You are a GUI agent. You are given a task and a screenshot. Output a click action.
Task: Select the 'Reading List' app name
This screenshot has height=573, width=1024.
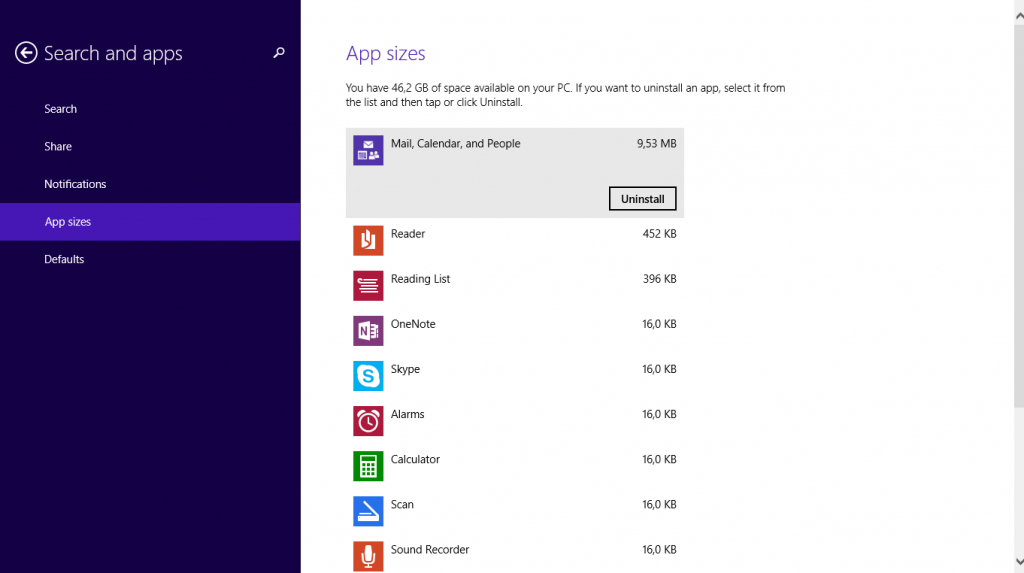(420, 279)
